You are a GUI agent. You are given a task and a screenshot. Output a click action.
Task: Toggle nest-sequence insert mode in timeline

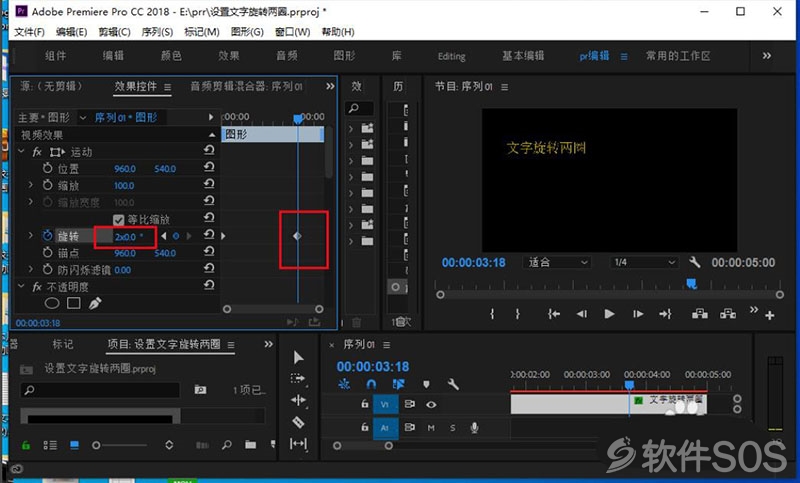344,384
